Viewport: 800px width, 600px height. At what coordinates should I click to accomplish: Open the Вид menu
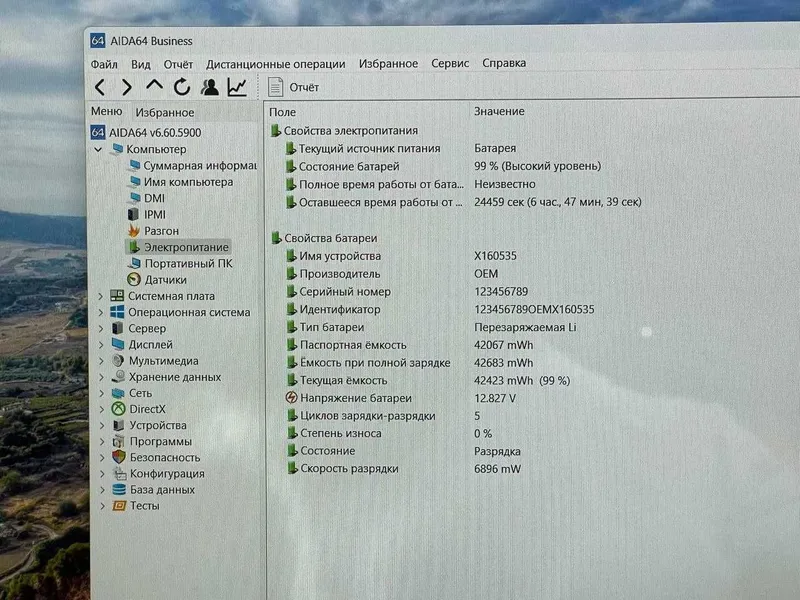[x=140, y=64]
